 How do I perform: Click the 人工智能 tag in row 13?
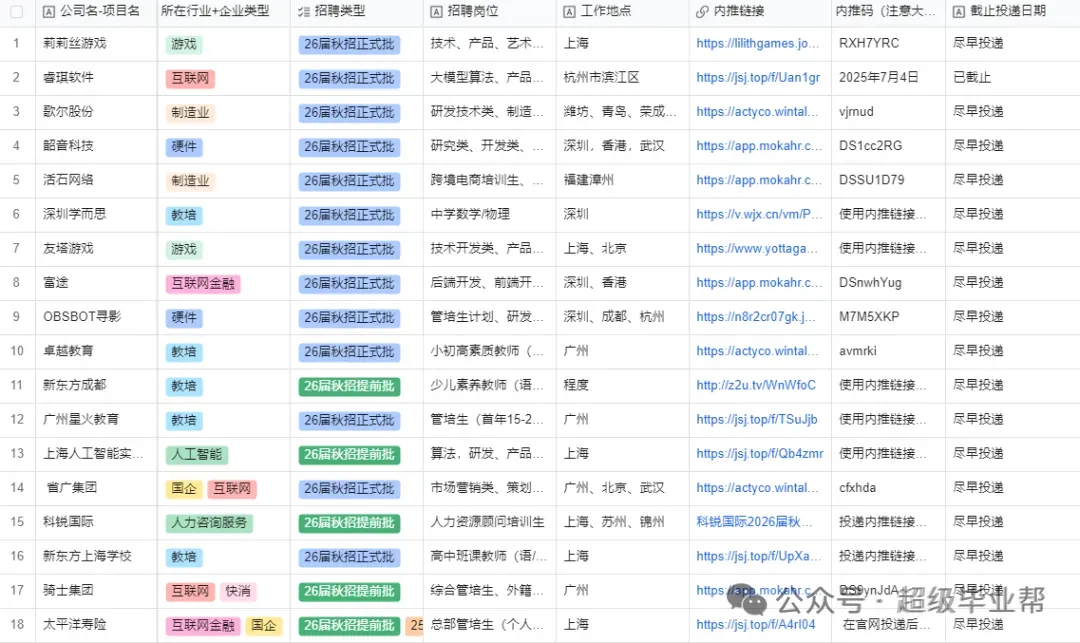(x=197, y=454)
